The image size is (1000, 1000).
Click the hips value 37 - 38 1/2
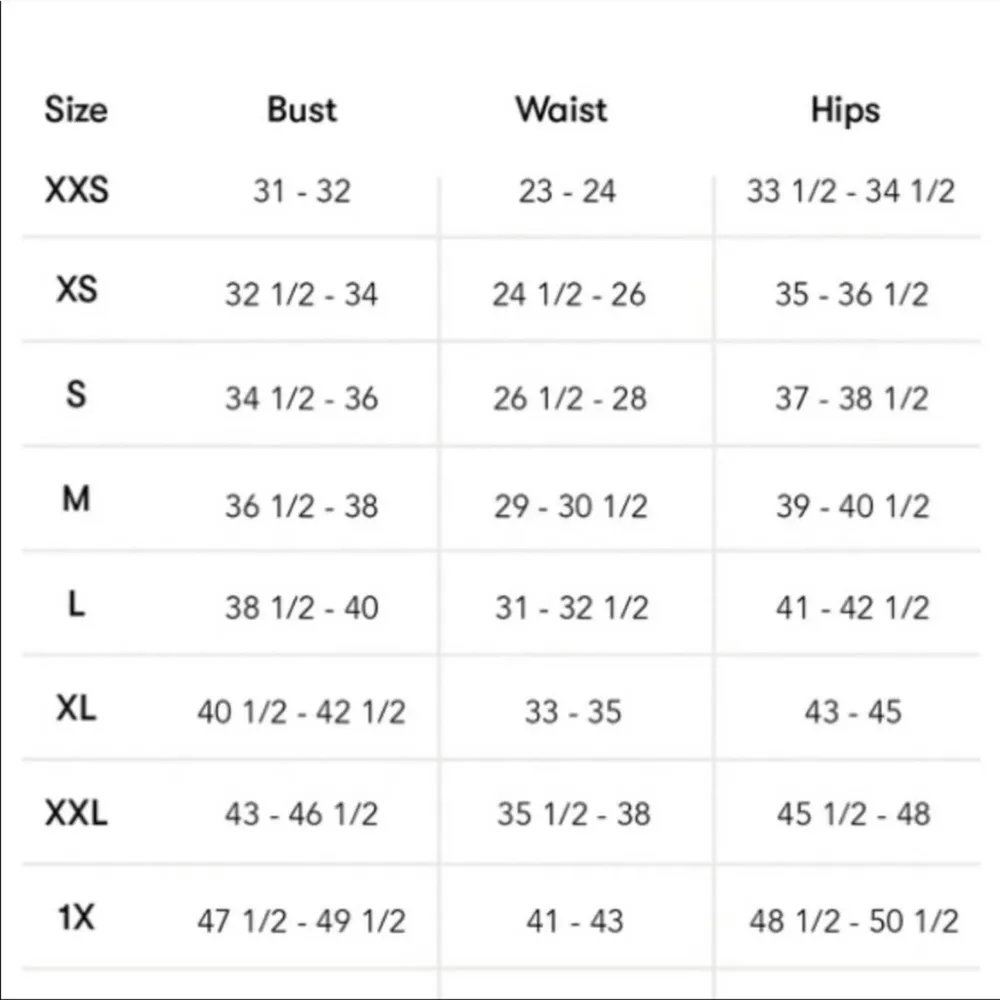click(x=851, y=399)
